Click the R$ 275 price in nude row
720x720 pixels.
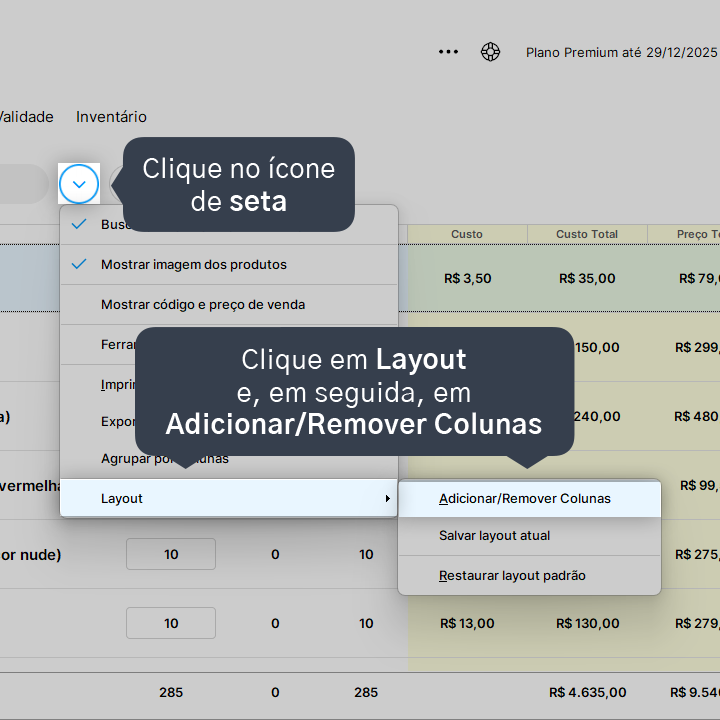point(697,554)
